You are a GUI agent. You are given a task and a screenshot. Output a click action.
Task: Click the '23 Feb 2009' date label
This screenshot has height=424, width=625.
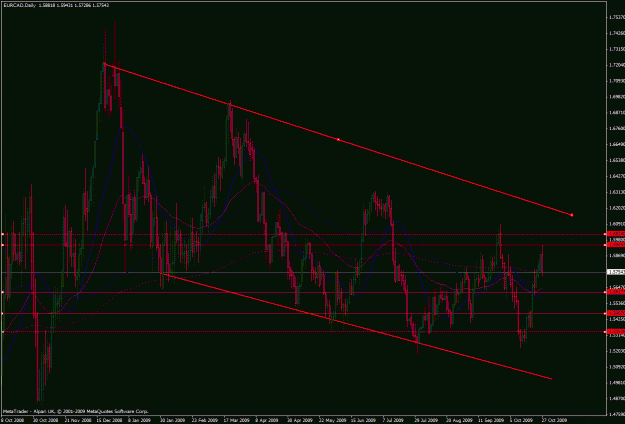click(204, 420)
